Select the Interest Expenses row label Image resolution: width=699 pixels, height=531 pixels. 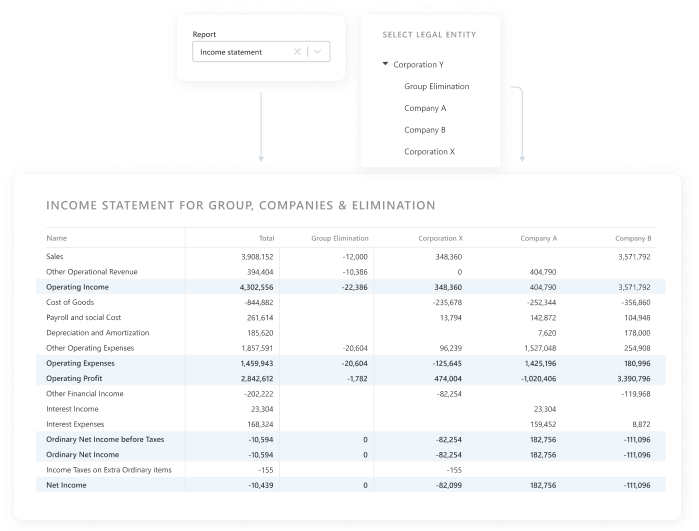coord(75,424)
